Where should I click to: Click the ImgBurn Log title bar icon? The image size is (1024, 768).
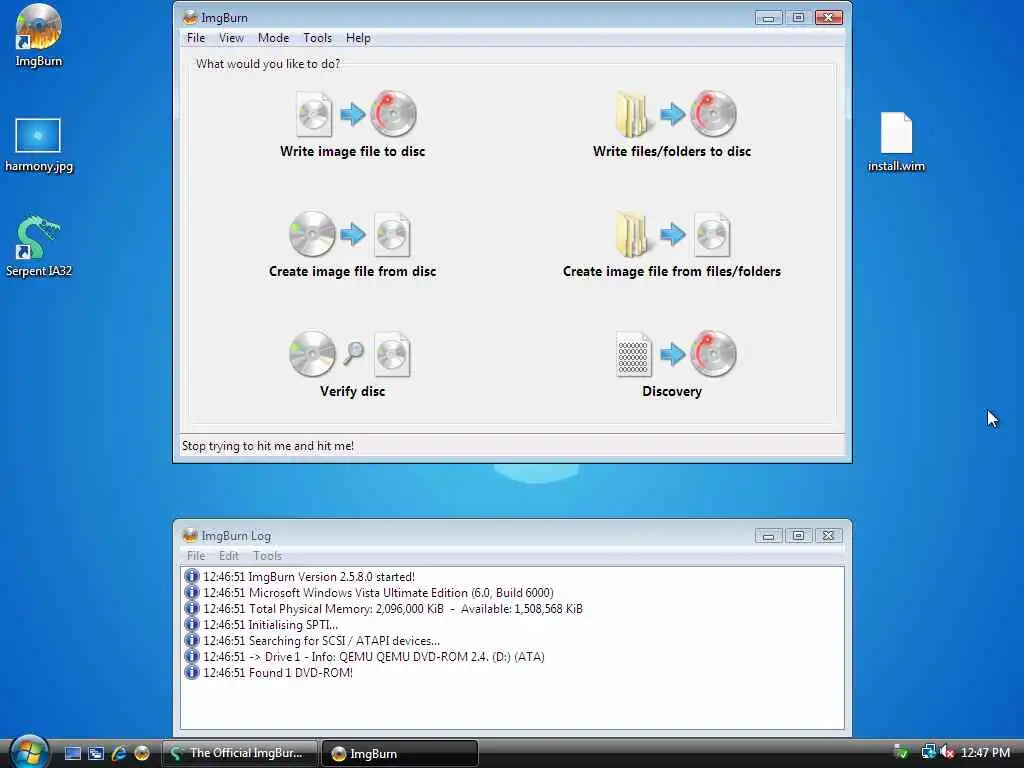click(190, 536)
